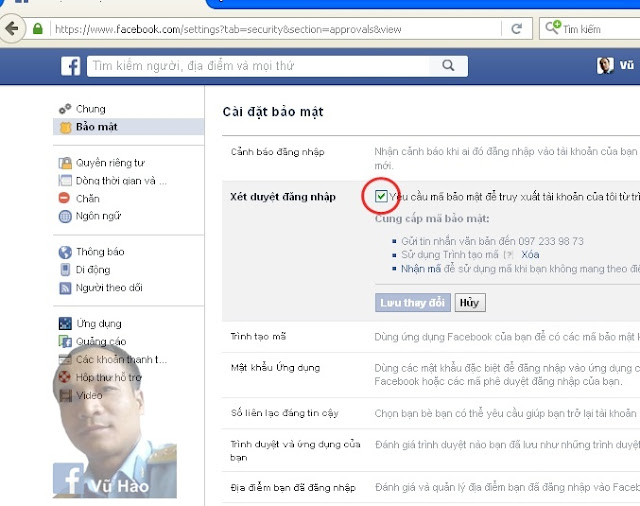Click the browser search engine magnifier icon

point(553,28)
